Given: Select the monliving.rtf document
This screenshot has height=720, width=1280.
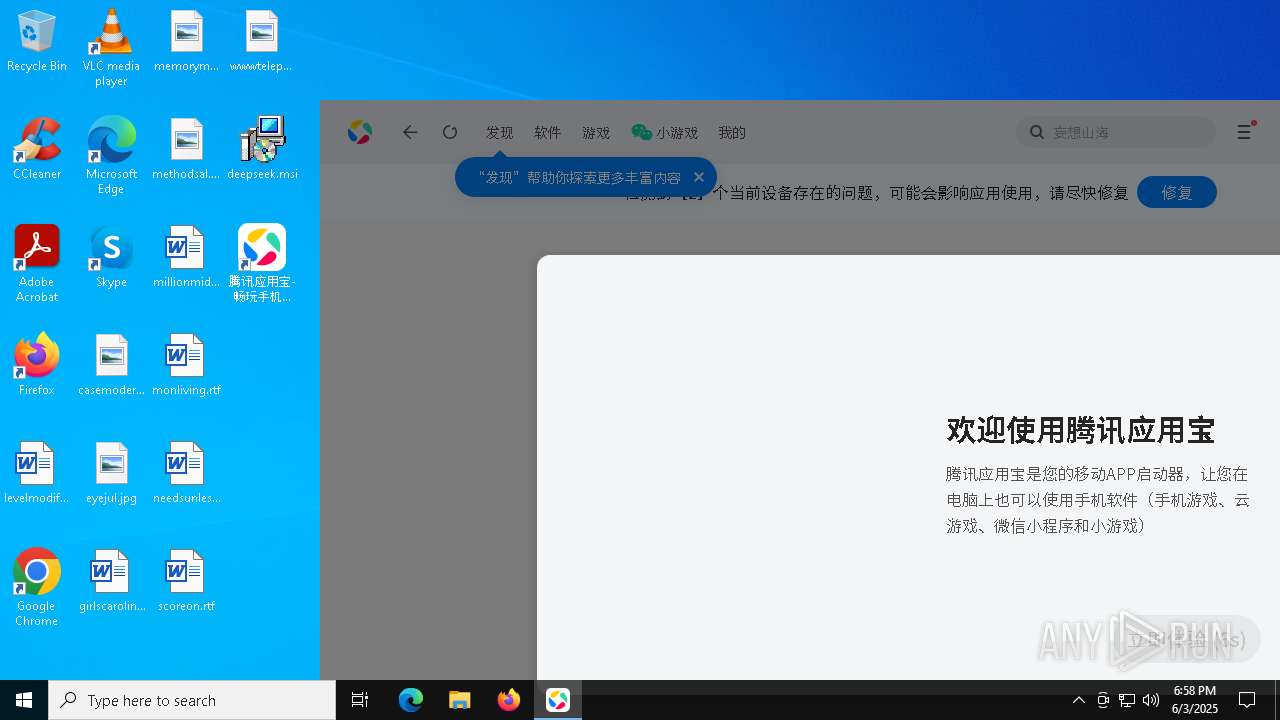Looking at the screenshot, I should (x=186, y=364).
